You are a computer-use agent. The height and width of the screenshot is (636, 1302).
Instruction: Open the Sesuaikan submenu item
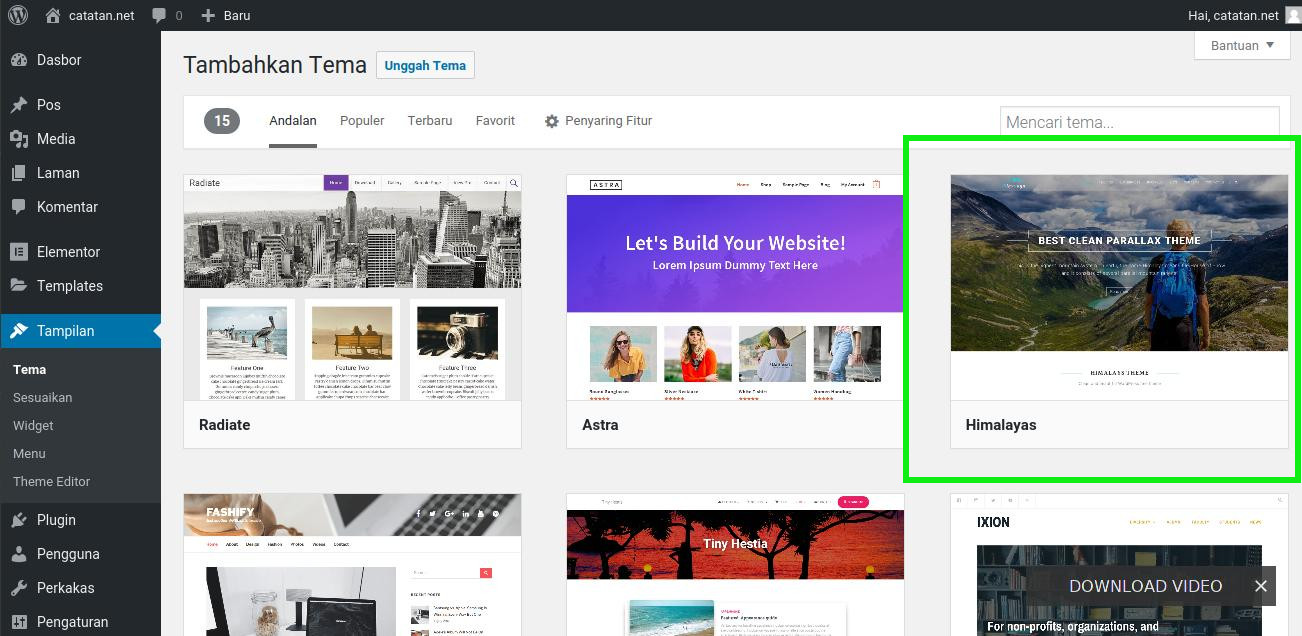[x=42, y=398]
